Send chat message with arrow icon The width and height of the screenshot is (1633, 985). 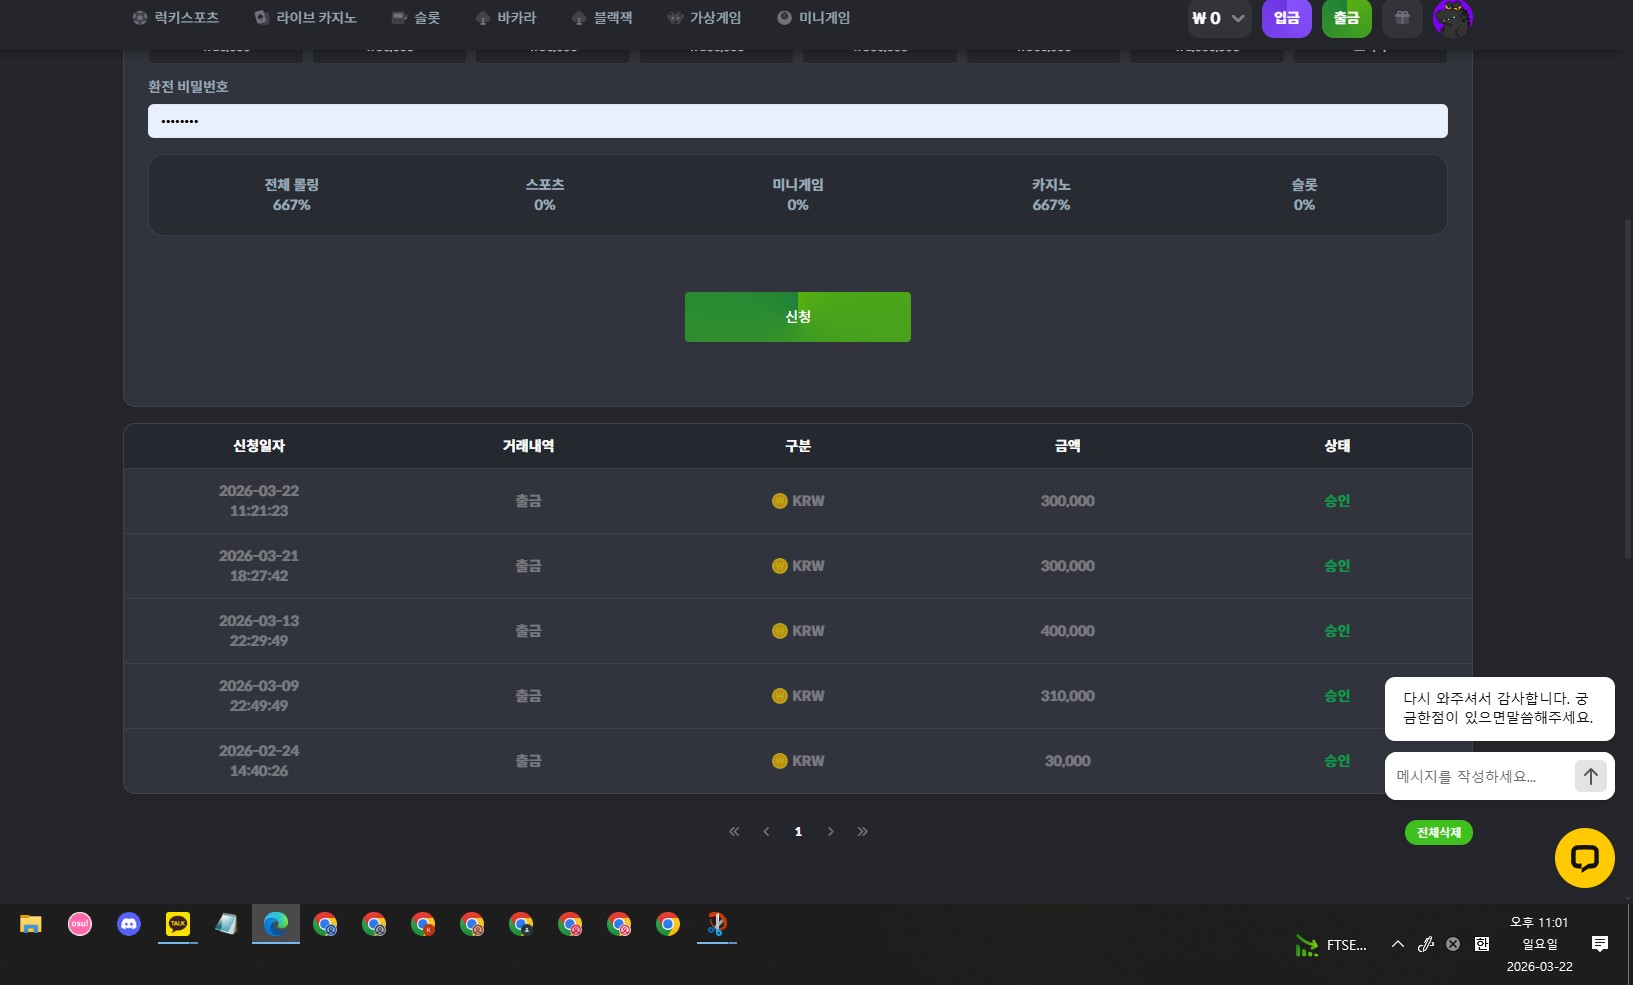(1590, 776)
